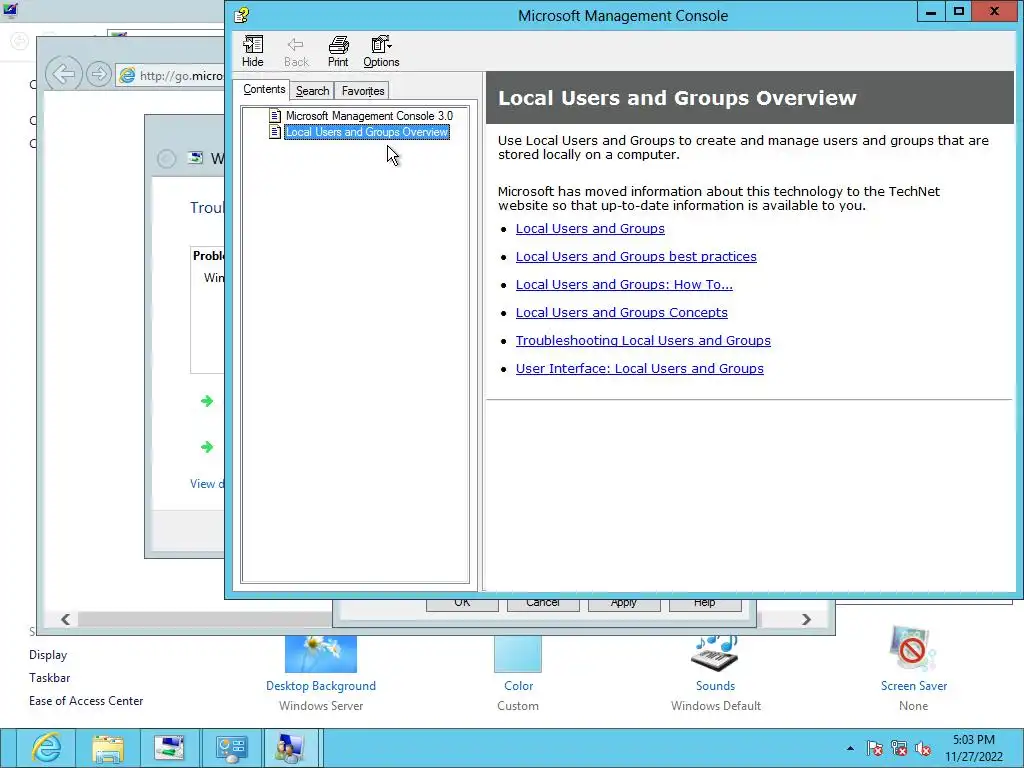Open Local Users and Groups Concepts link
This screenshot has height=768, width=1024.
click(621, 313)
